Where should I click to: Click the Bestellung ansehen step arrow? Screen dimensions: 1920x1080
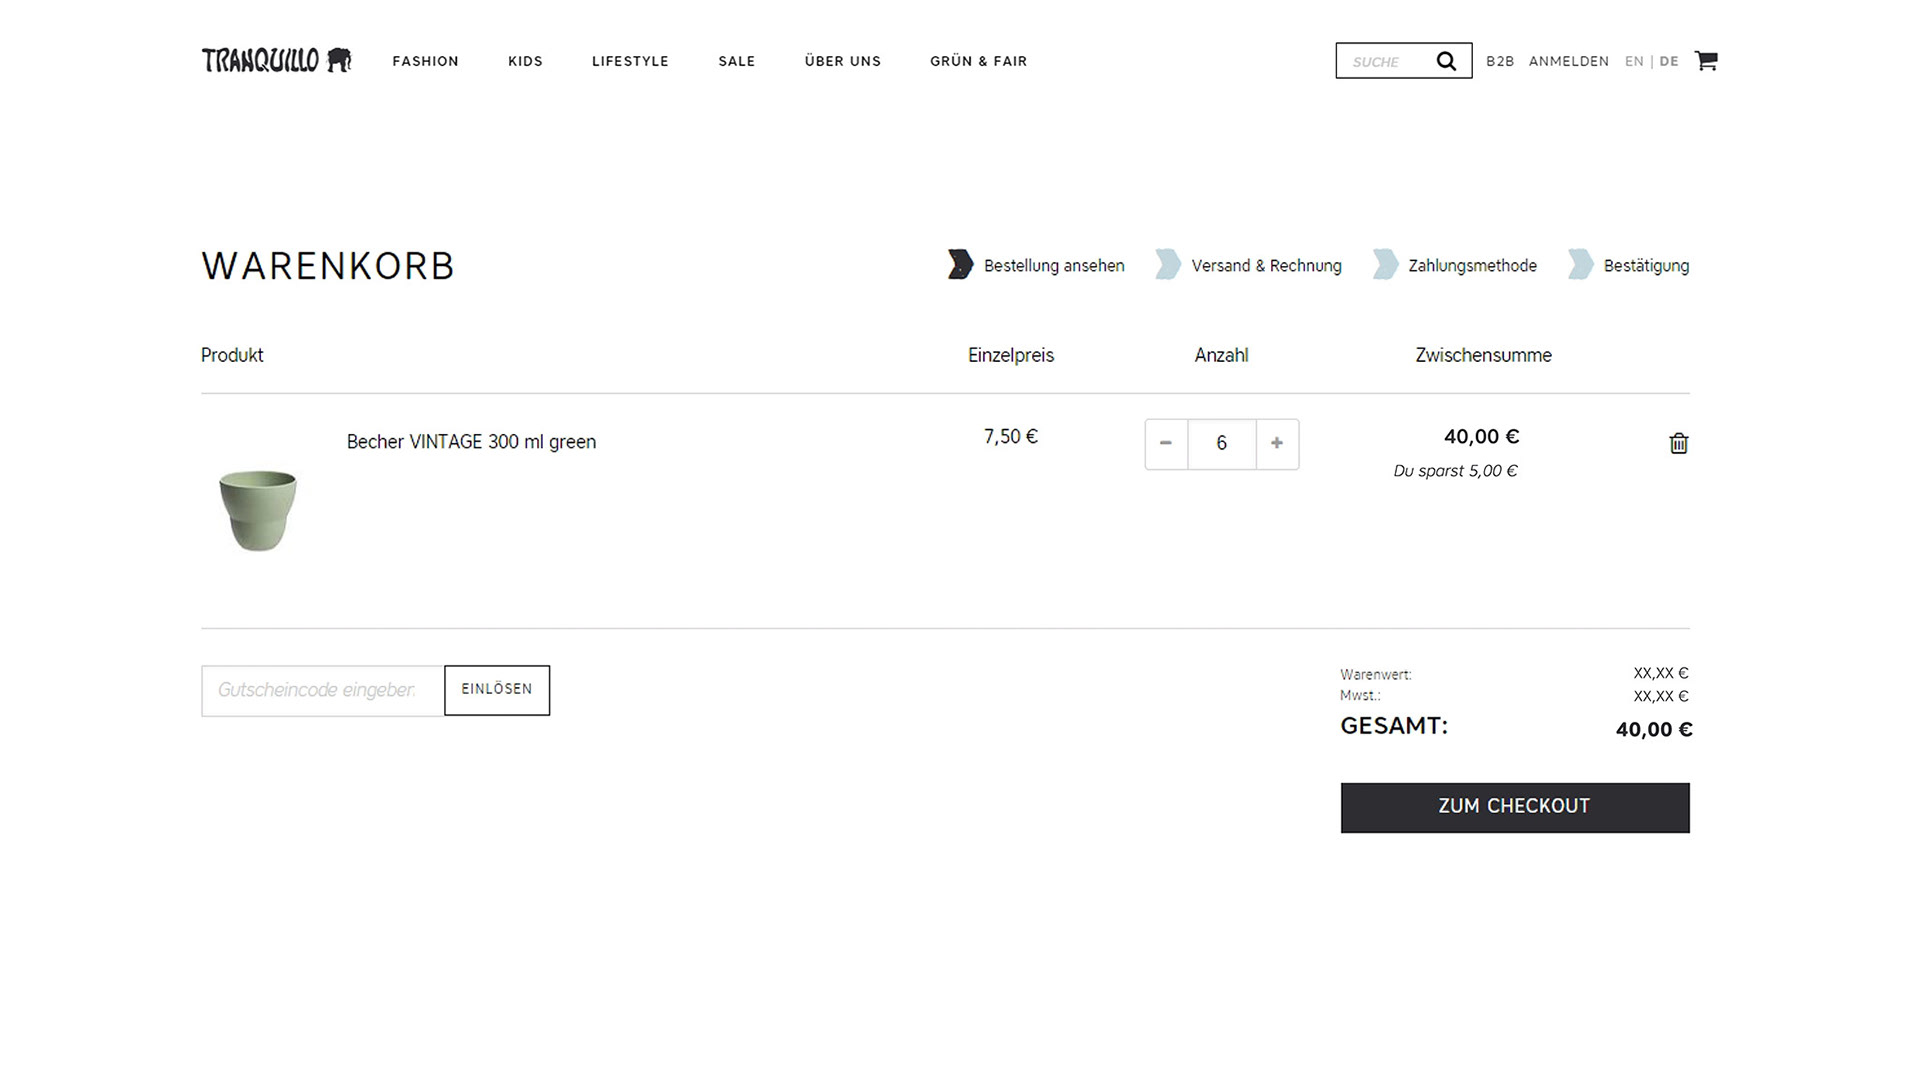click(x=960, y=265)
